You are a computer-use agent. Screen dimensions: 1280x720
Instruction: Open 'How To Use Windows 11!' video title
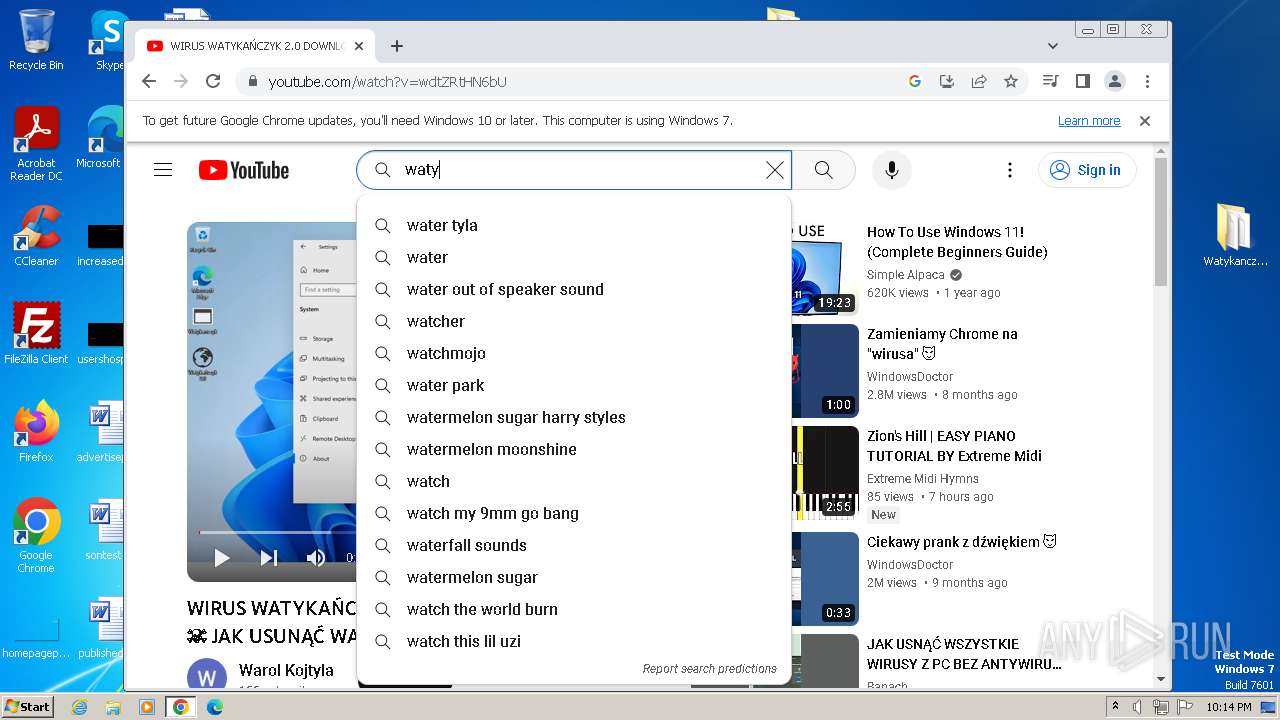click(x=957, y=242)
